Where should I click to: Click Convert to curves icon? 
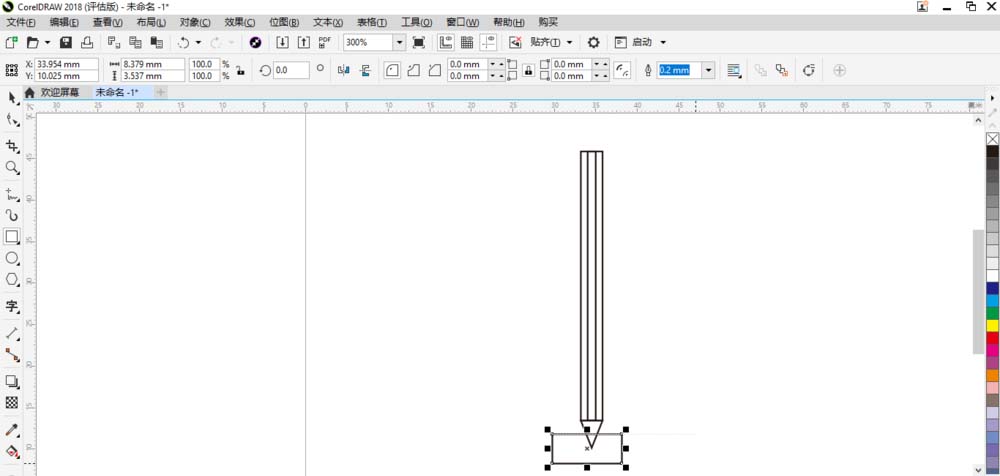[x=809, y=70]
